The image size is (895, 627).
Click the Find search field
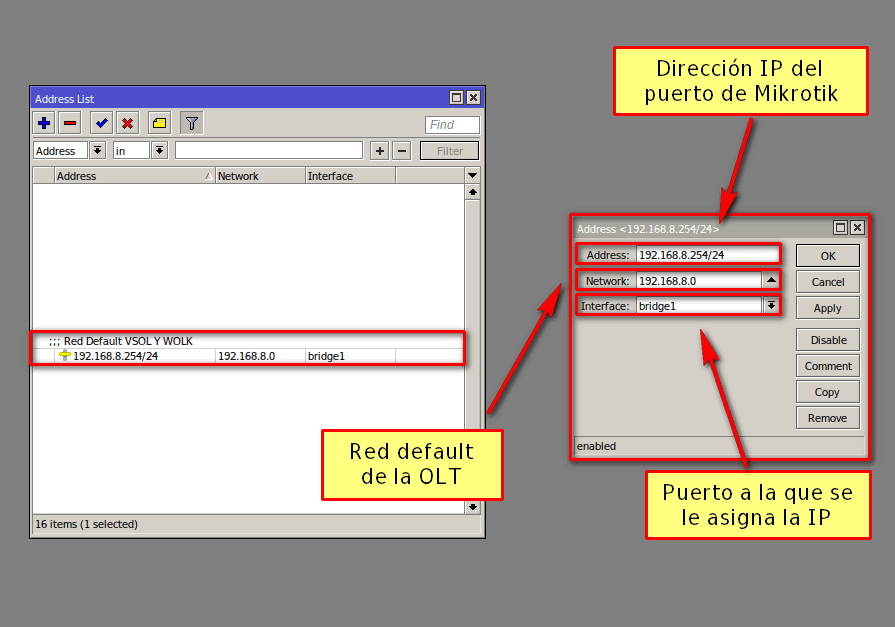pos(452,125)
